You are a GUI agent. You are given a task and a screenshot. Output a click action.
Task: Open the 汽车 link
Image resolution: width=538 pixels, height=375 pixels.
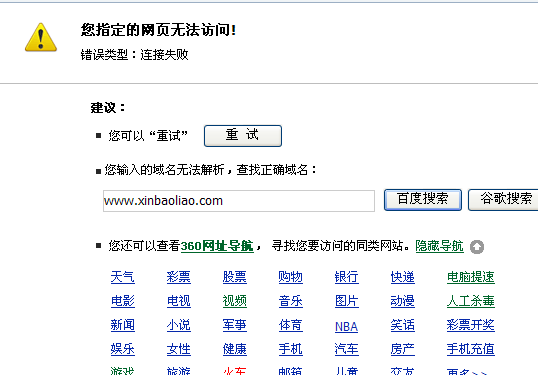pos(347,349)
